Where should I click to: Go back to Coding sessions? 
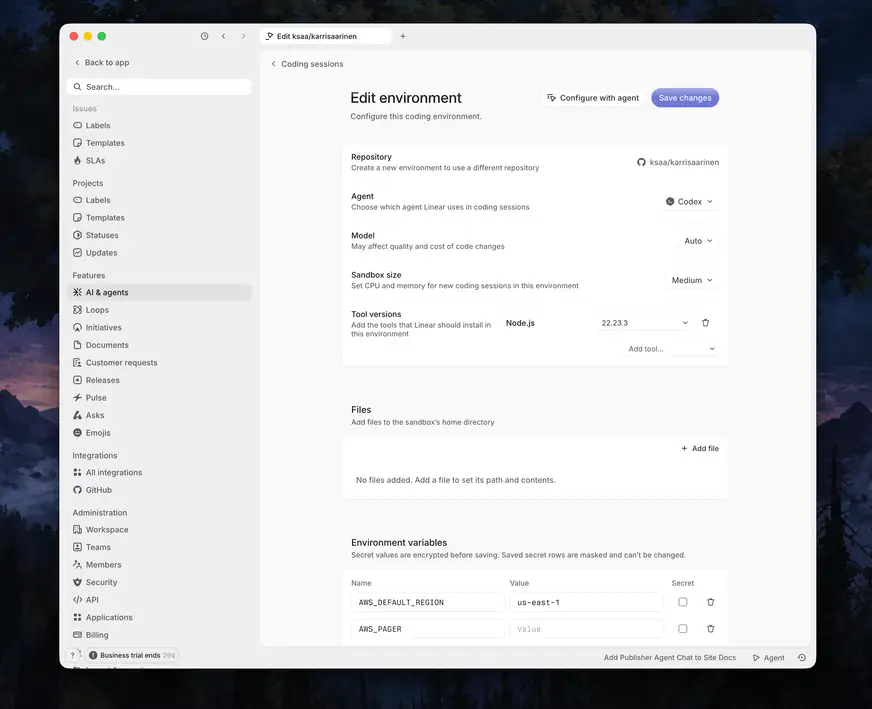(x=307, y=64)
